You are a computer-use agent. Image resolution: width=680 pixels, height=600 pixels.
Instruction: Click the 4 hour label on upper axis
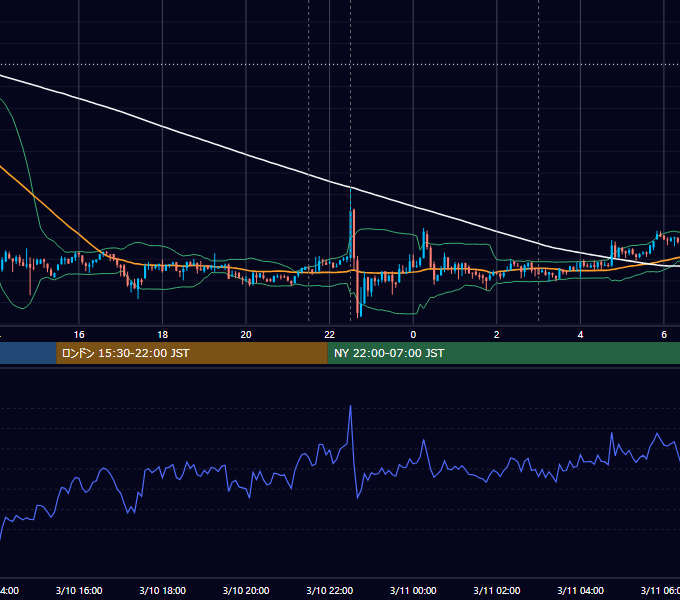(x=580, y=335)
